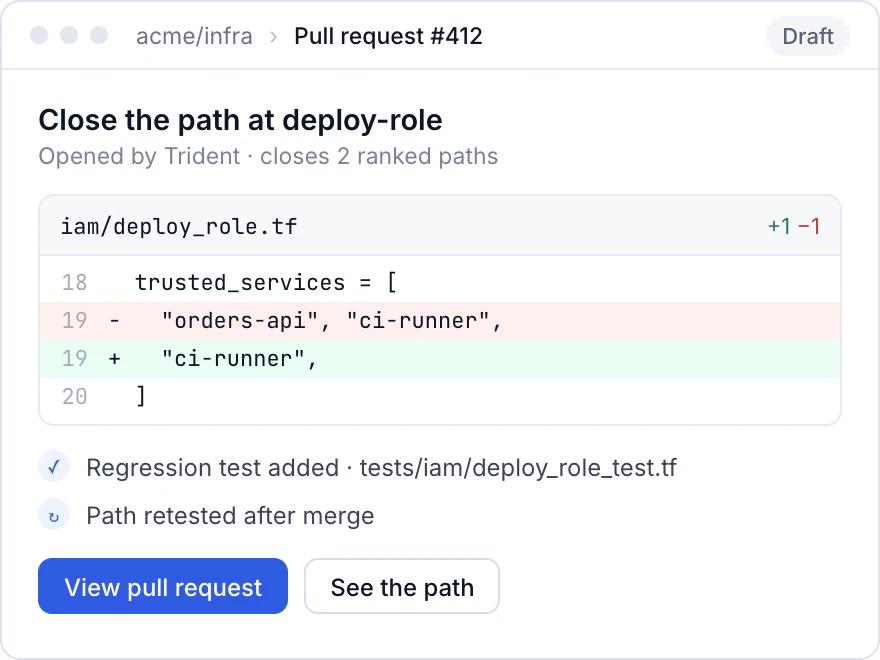This screenshot has height=660, width=880.
Task: Click the See the path button
Action: click(x=402, y=586)
